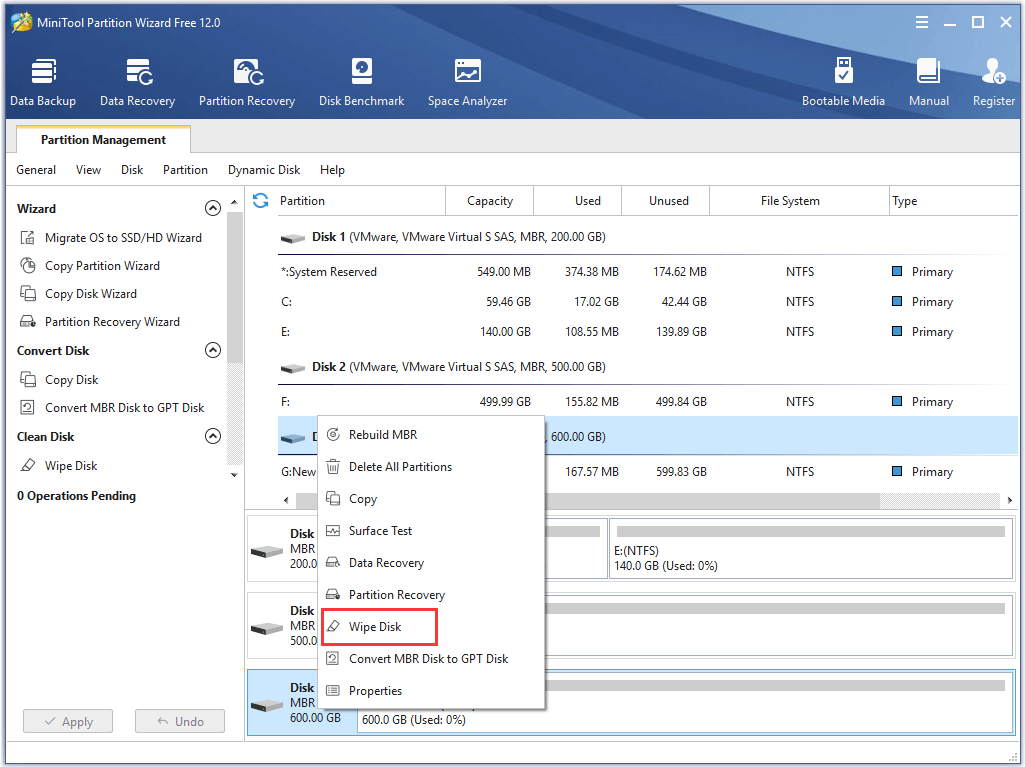Choose Convert MBR Disk to GPT Disk in context menu
The width and height of the screenshot is (1025, 767).
pos(431,659)
